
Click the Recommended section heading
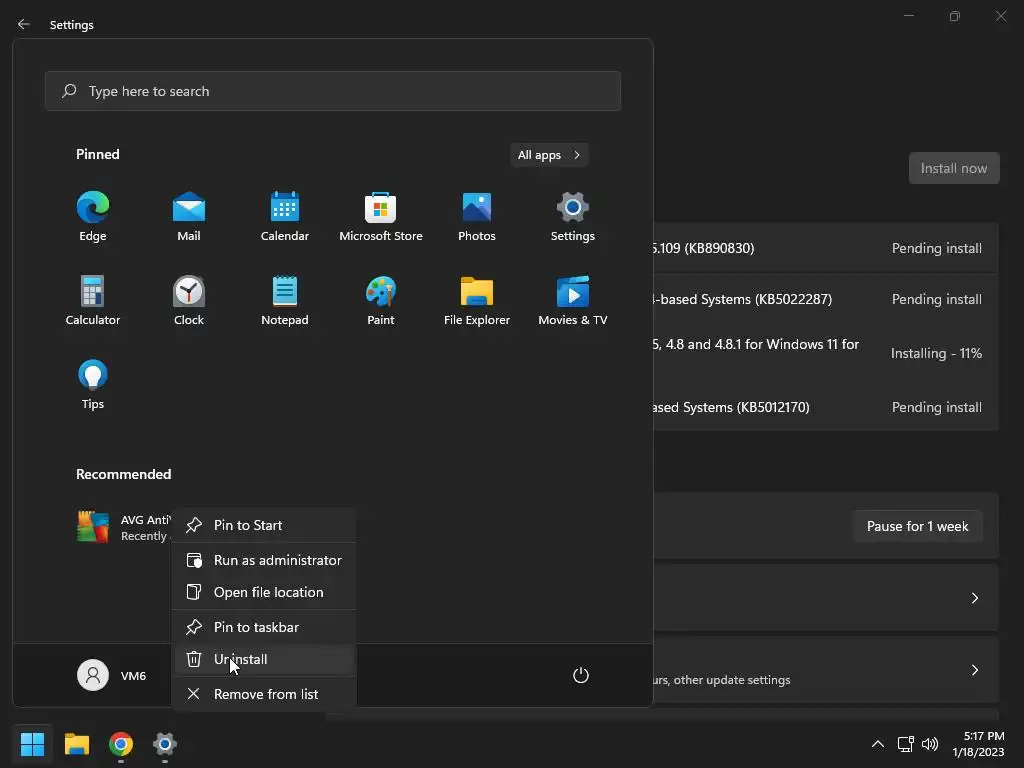[x=123, y=474]
